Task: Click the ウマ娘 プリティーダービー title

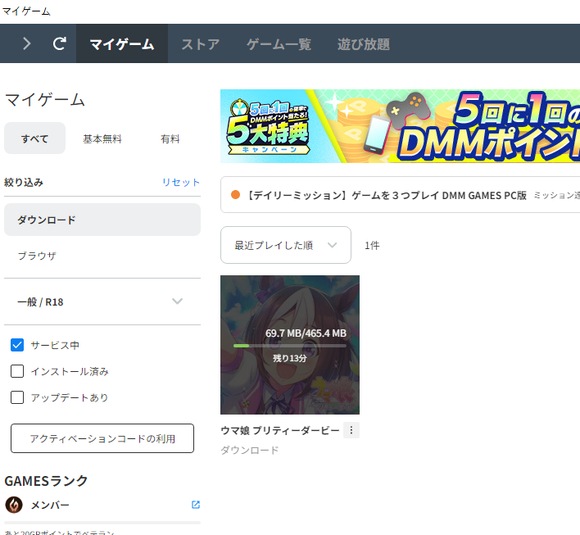Action: coord(280,430)
